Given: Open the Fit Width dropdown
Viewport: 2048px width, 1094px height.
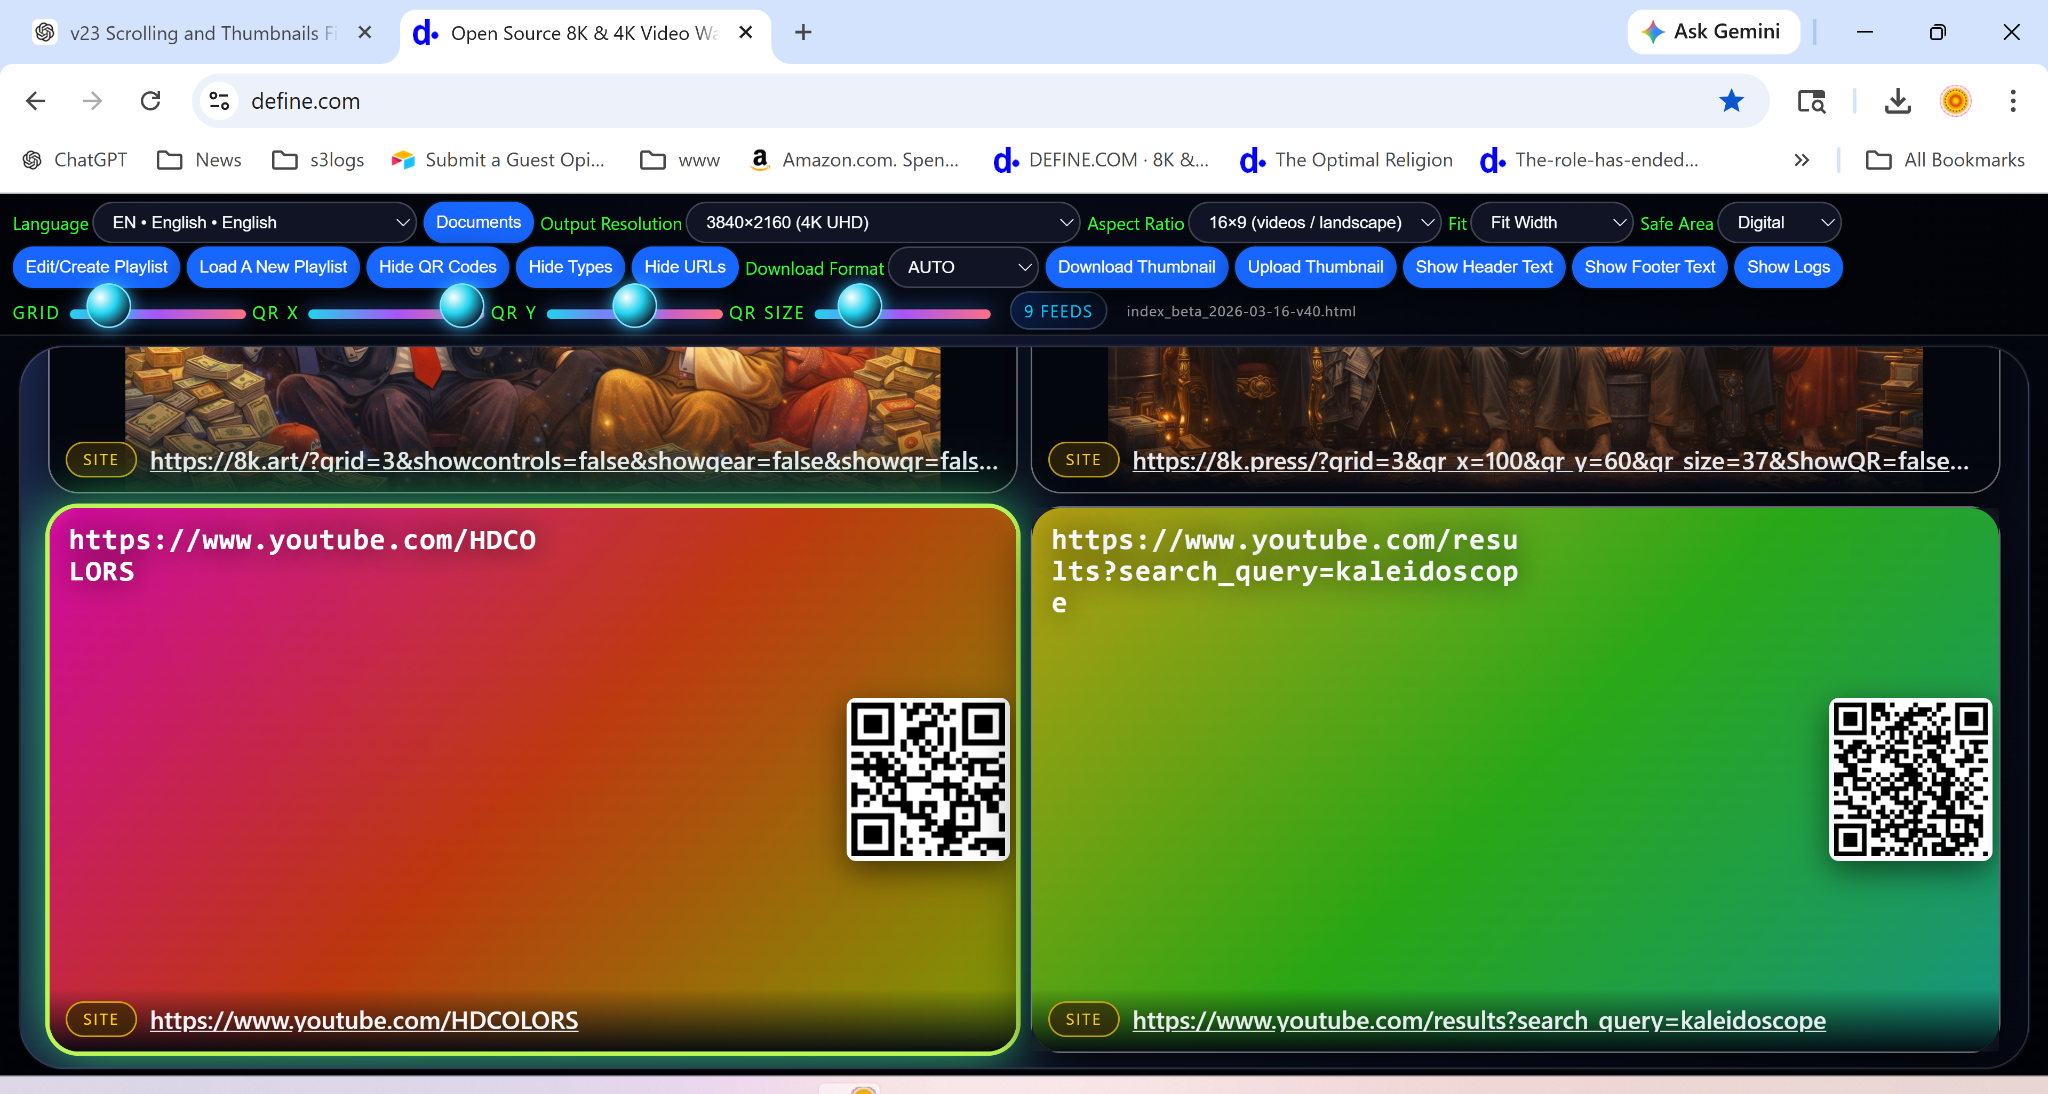Looking at the screenshot, I should click(x=1552, y=223).
